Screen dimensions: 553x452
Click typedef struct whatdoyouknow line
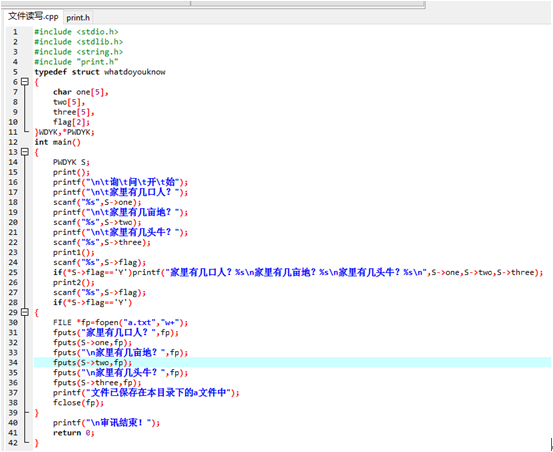point(100,72)
